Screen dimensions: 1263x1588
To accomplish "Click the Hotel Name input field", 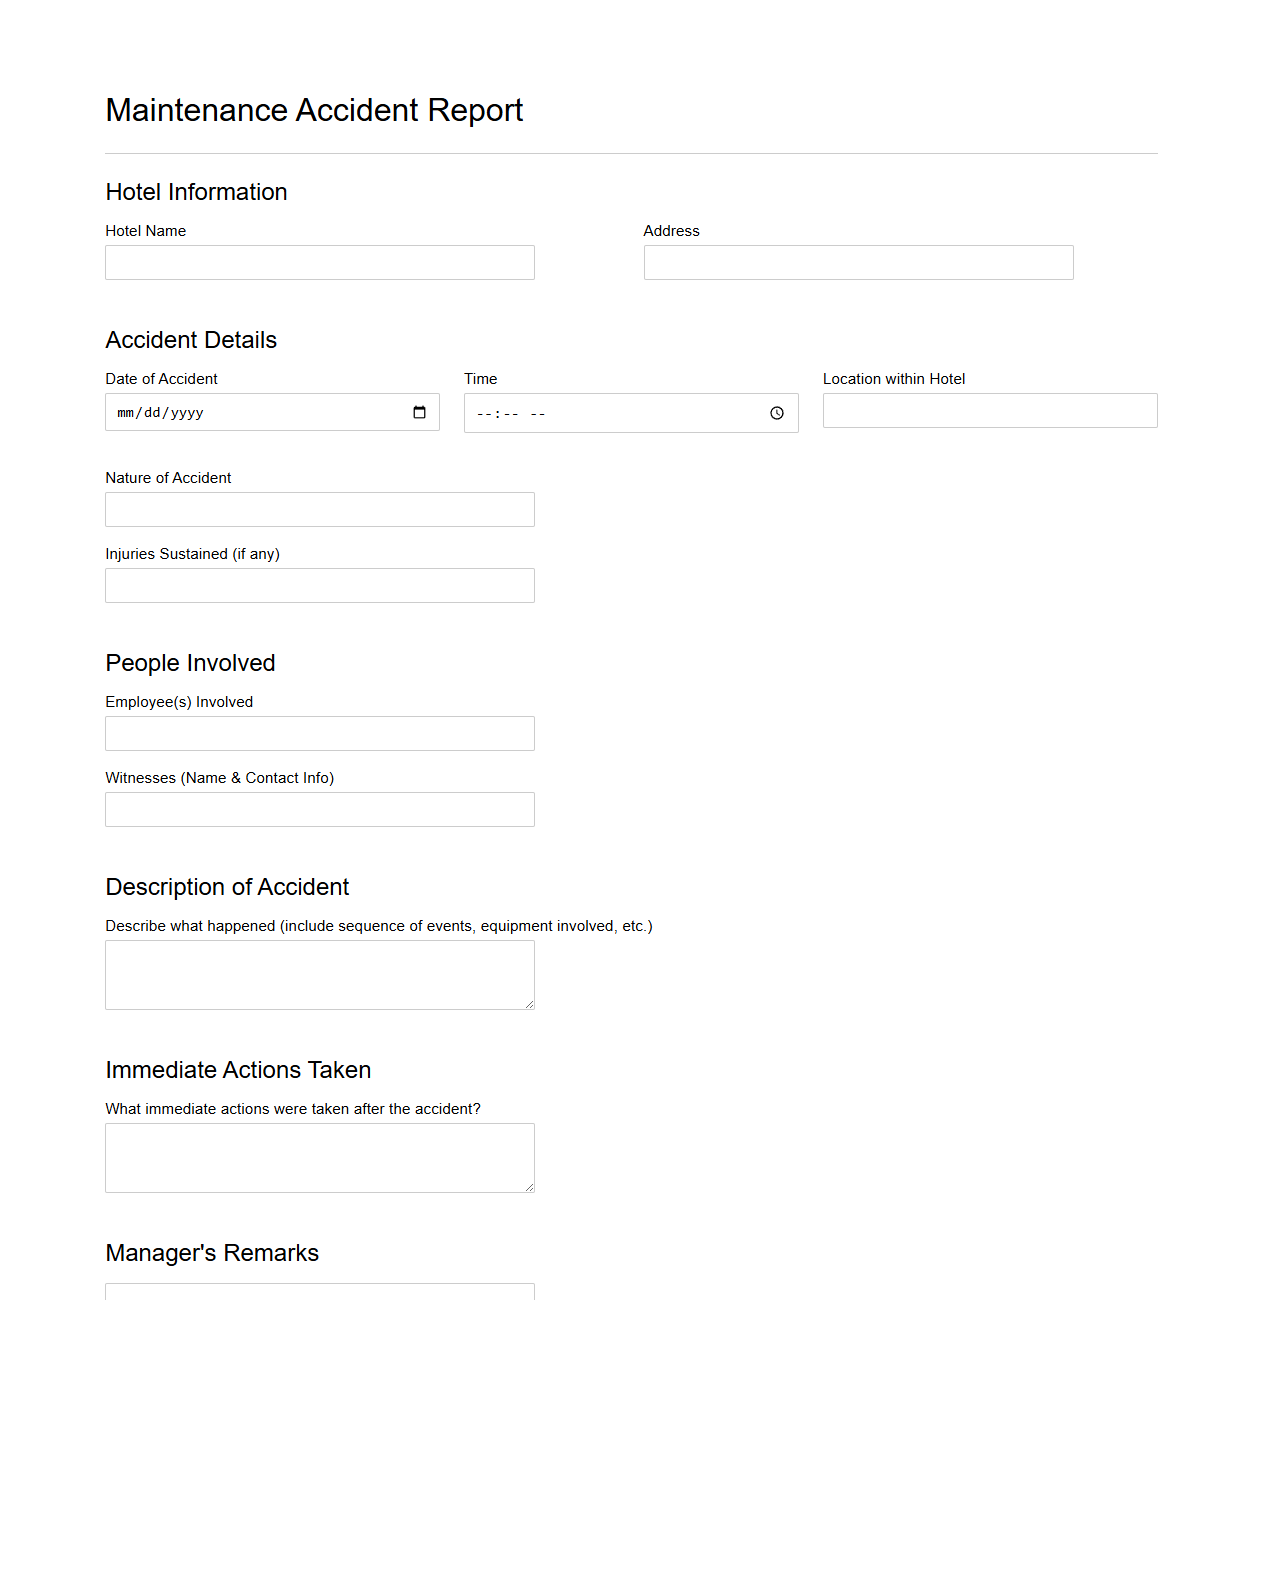I will [319, 262].
